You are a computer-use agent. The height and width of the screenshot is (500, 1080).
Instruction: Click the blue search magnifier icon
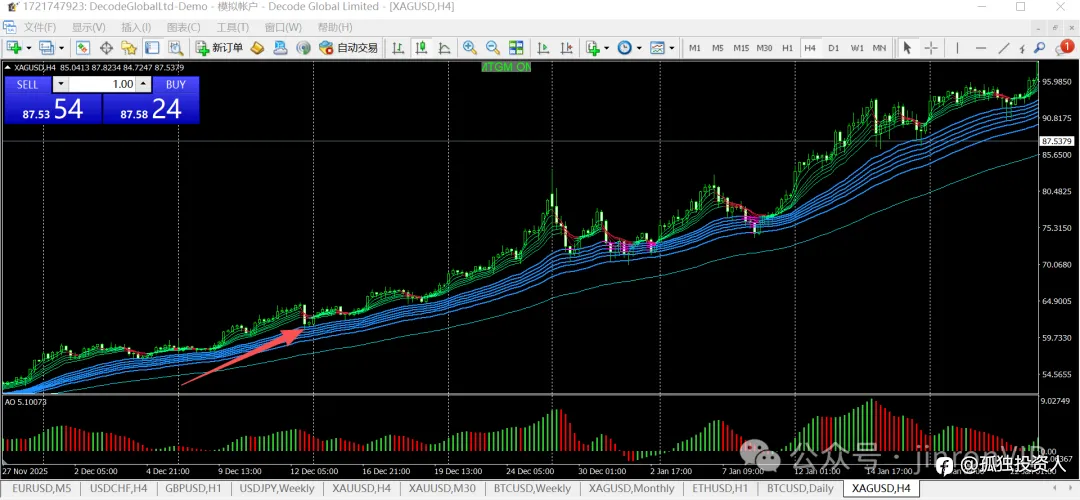pos(1039,48)
